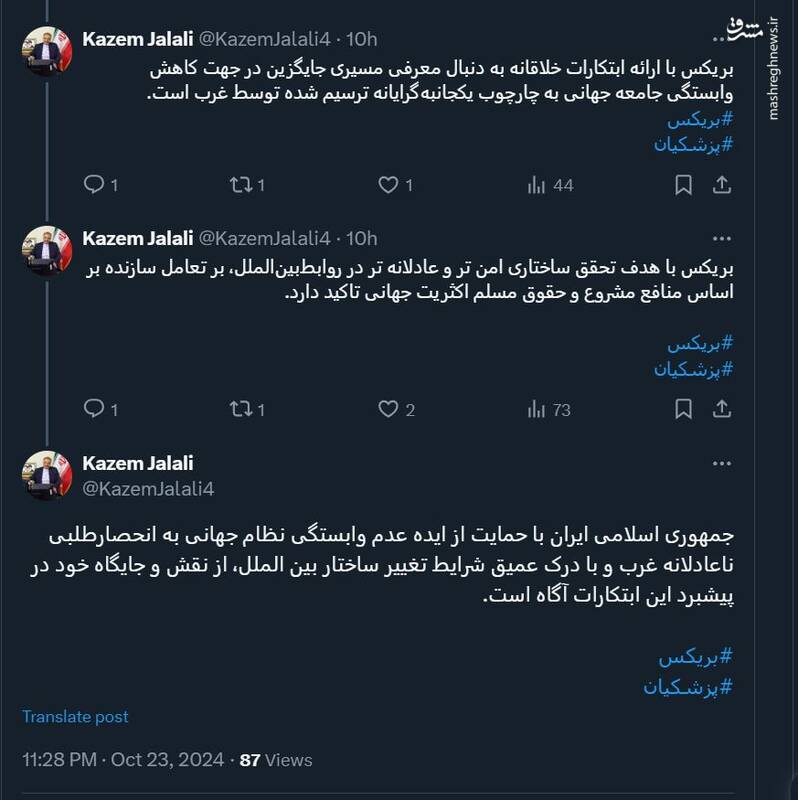The height and width of the screenshot is (800, 798).
Task: Unlike the second tweet showing 2 likes
Action: tap(389, 409)
